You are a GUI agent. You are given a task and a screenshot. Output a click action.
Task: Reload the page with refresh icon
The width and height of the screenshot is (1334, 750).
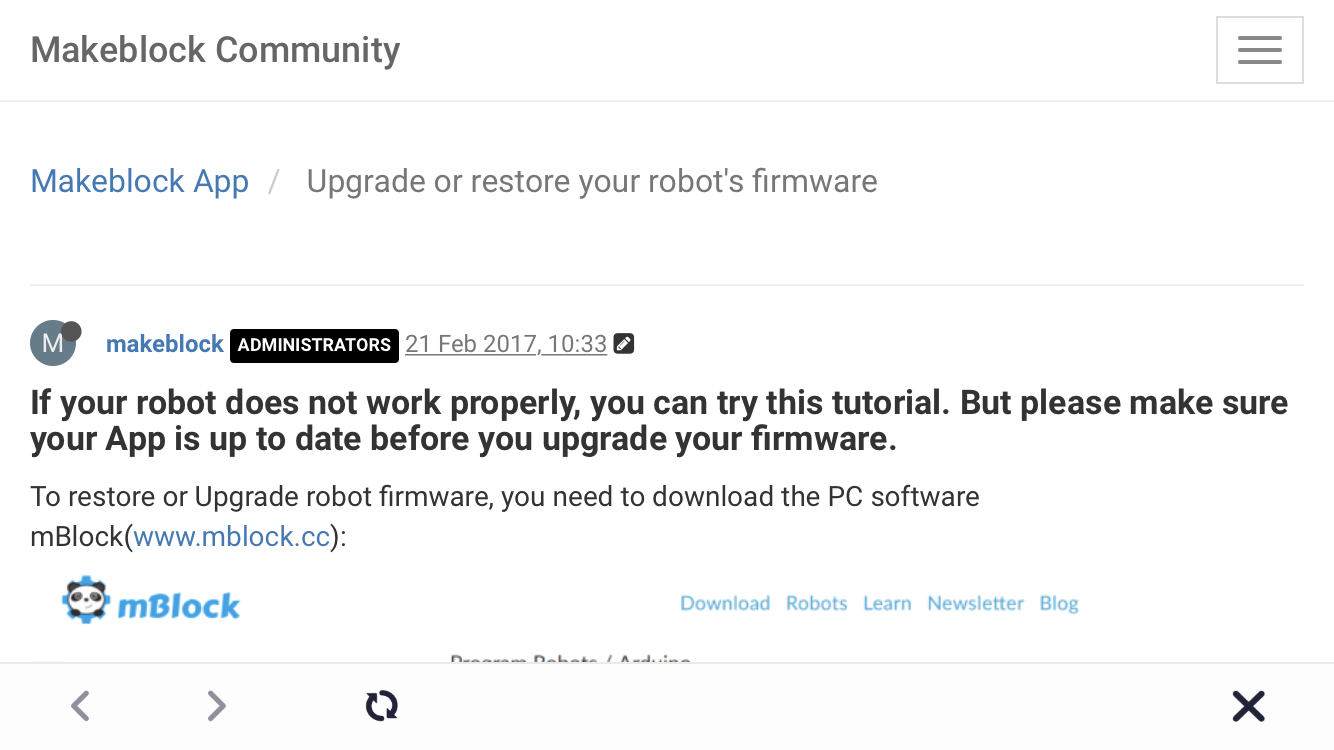click(382, 706)
